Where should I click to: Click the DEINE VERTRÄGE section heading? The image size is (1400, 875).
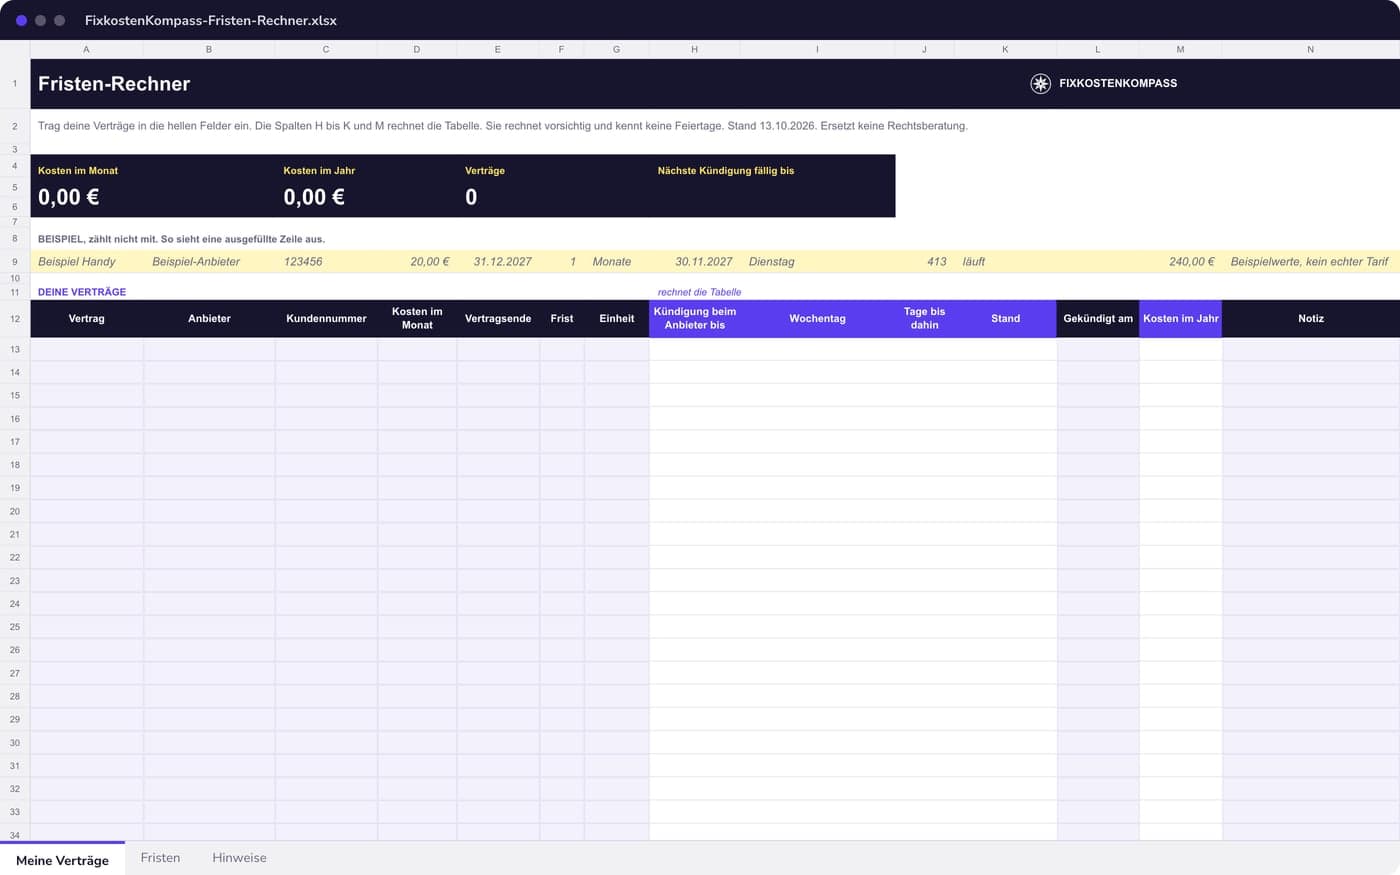82,292
